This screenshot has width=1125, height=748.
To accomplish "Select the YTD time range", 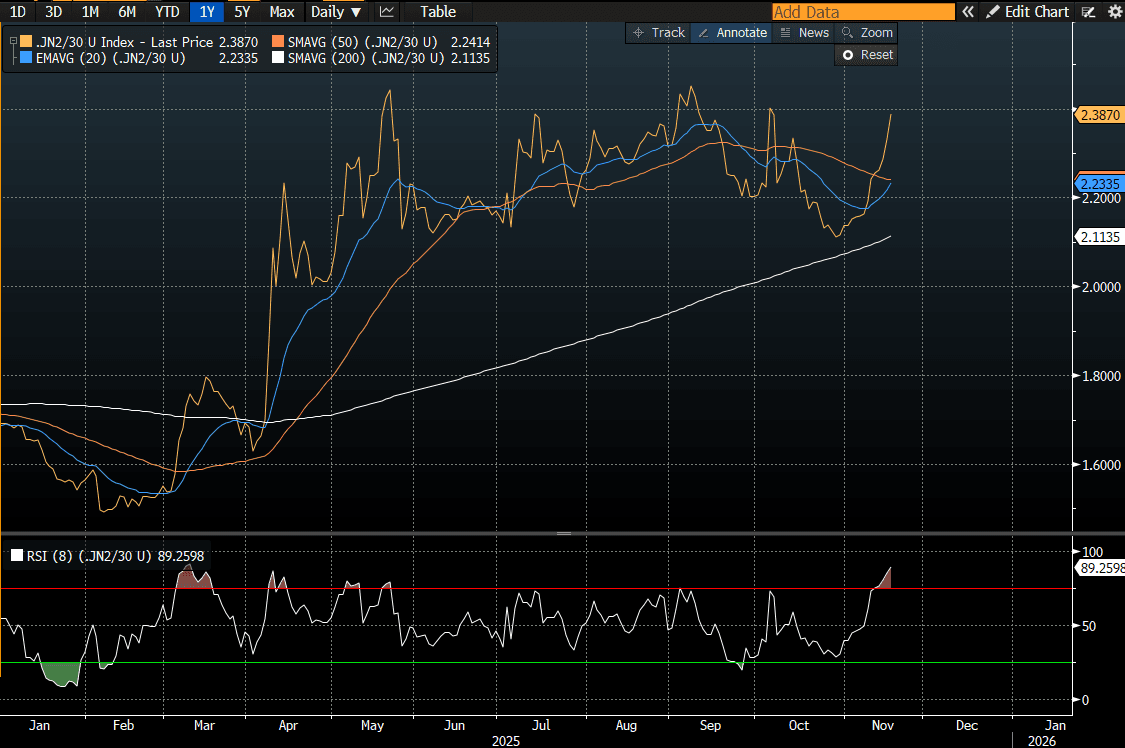I will click(x=167, y=12).
